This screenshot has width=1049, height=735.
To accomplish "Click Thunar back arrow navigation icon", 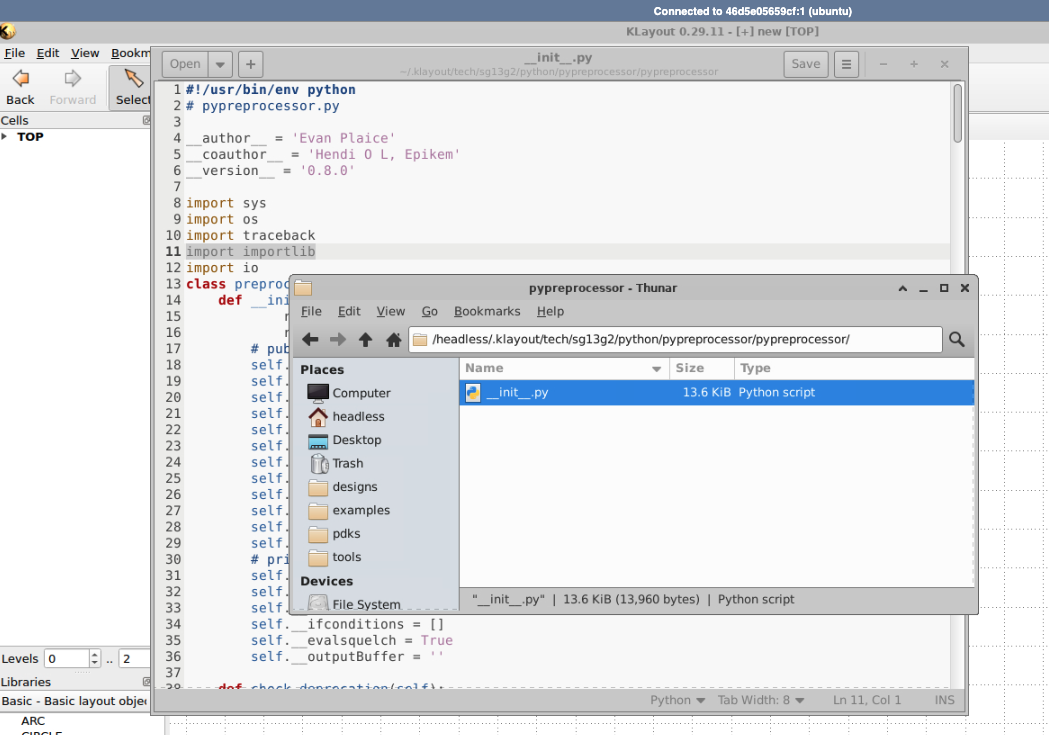I will (x=310, y=339).
